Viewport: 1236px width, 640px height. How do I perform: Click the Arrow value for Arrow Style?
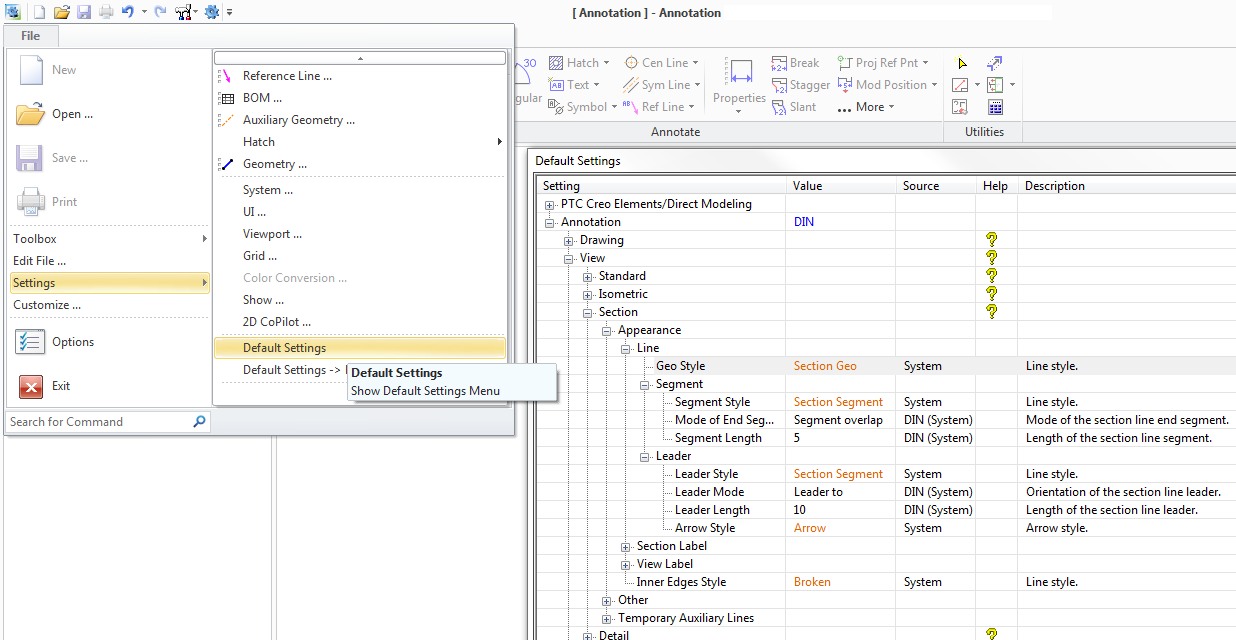click(x=810, y=528)
